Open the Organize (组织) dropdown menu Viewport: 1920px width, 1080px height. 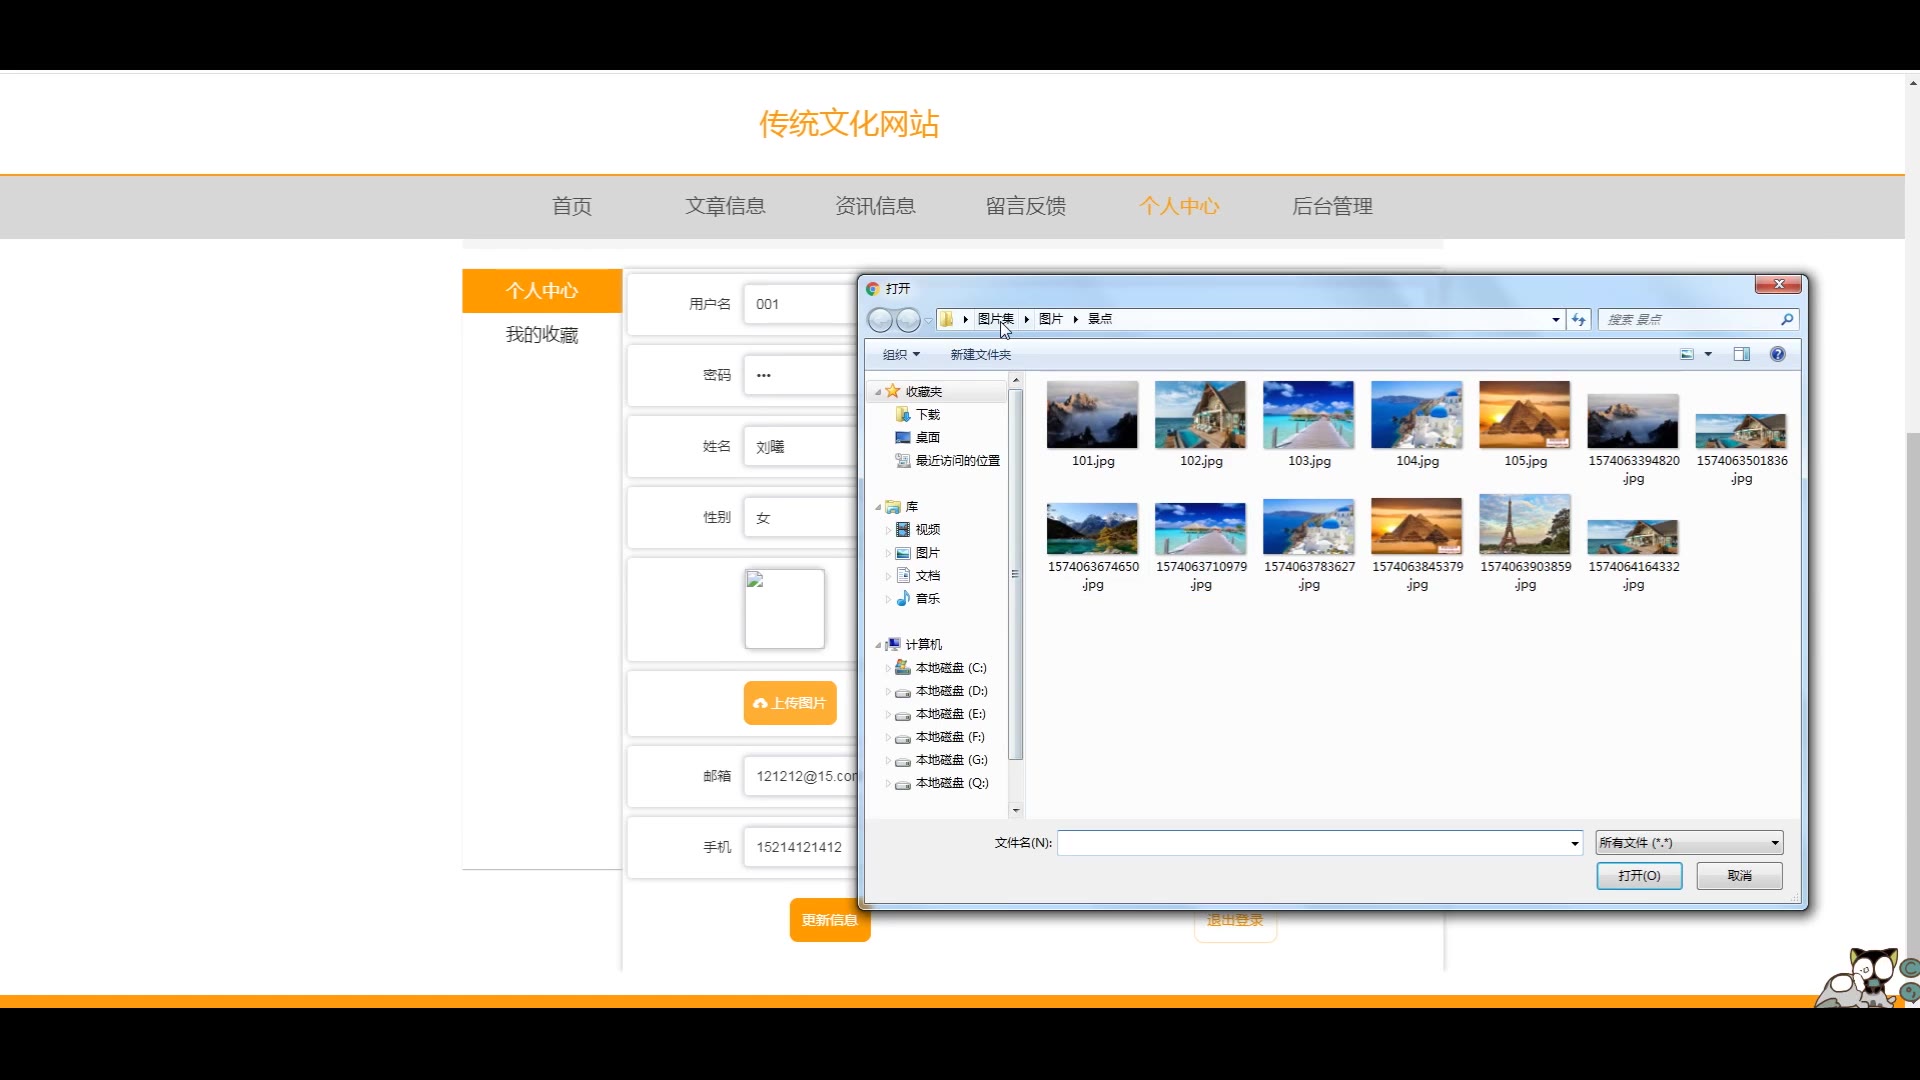pos(900,354)
